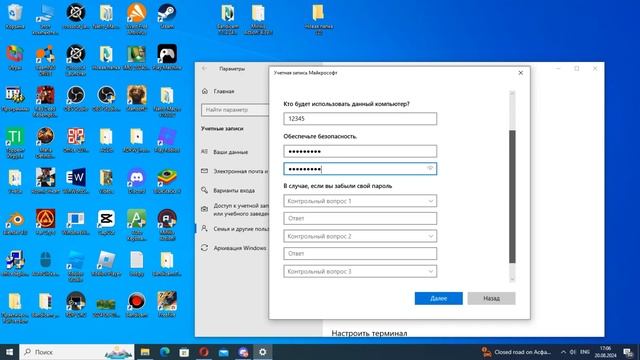Go back with the Параметры window arrow
Screen dimensions: 640x360
(204, 69)
